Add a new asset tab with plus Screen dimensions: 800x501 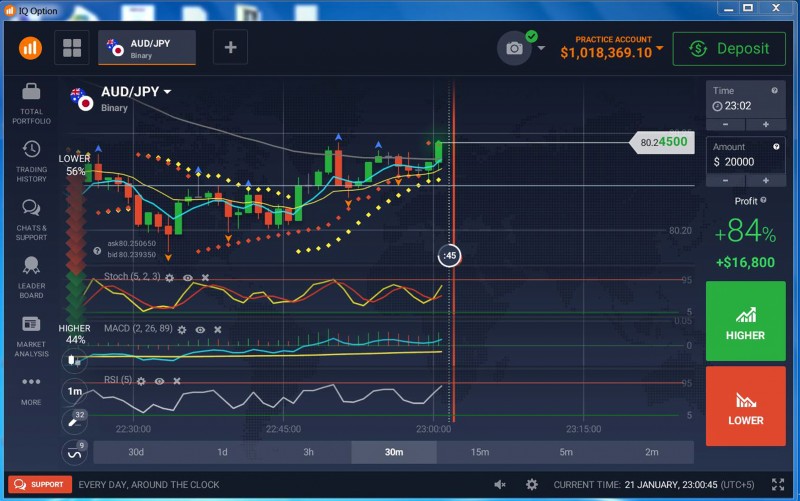point(230,47)
